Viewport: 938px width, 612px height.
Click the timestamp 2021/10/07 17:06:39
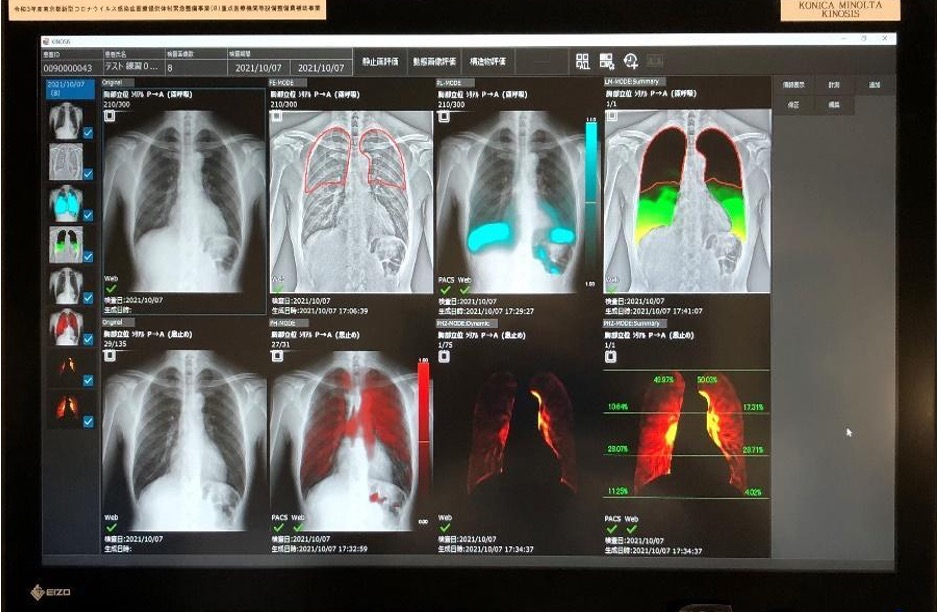(333, 311)
